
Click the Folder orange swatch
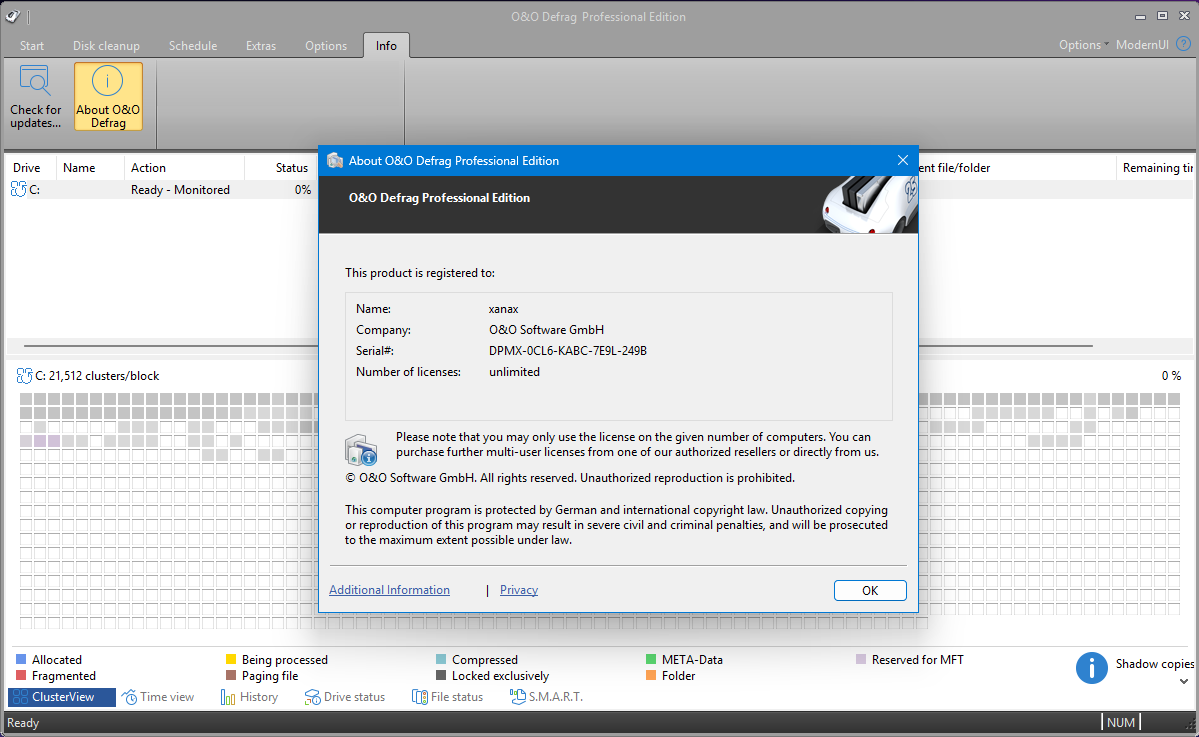pos(651,675)
